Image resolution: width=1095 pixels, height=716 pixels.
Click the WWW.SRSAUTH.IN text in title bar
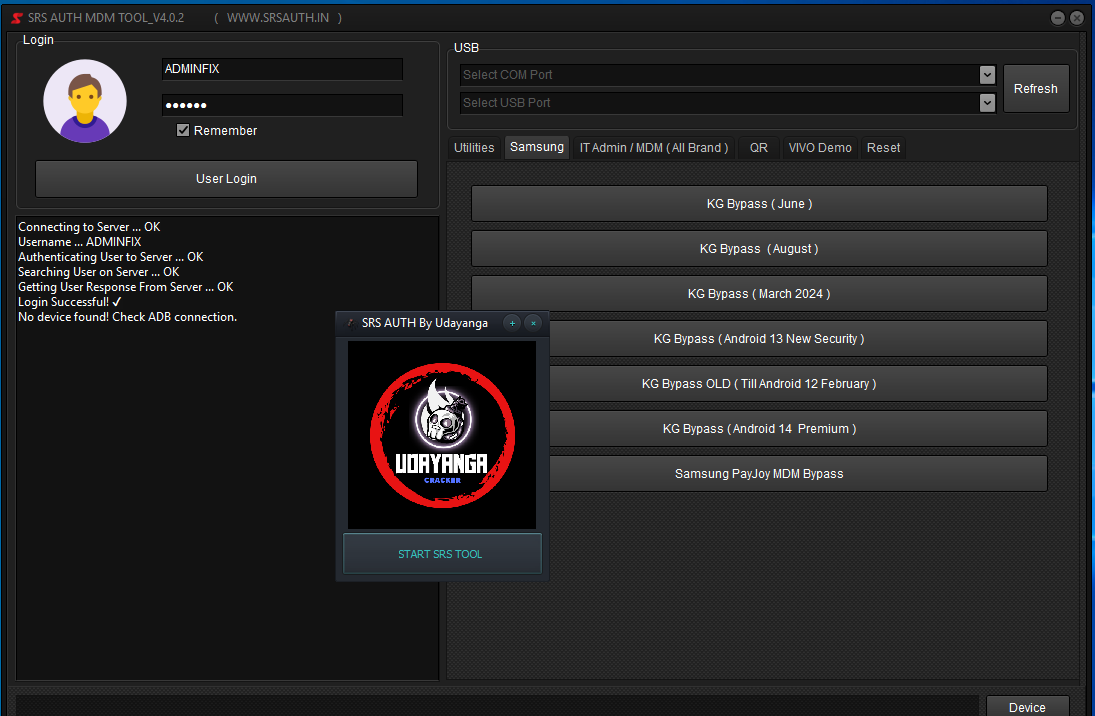click(x=278, y=18)
